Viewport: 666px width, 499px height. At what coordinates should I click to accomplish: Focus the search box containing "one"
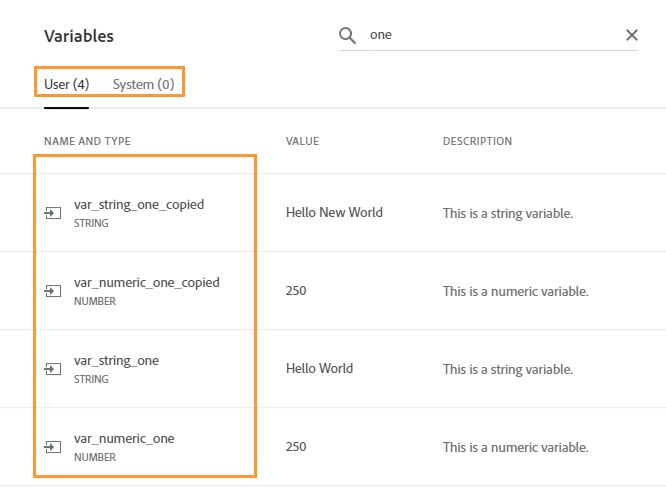tap(490, 35)
